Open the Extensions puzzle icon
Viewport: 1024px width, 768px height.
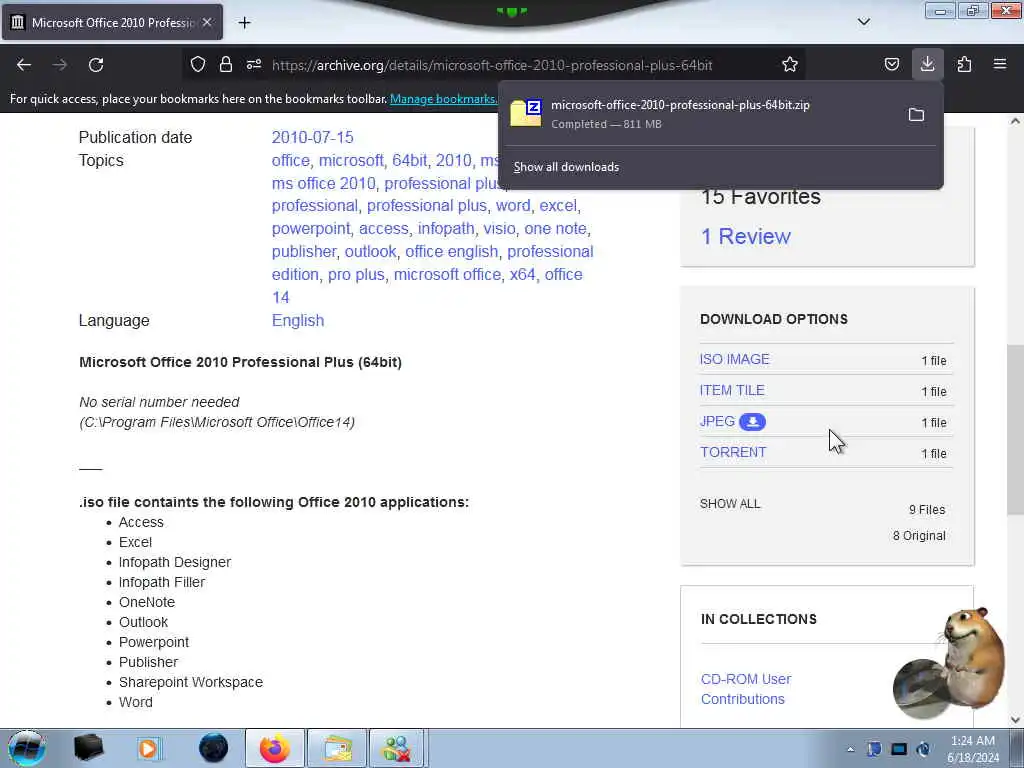coord(964,64)
